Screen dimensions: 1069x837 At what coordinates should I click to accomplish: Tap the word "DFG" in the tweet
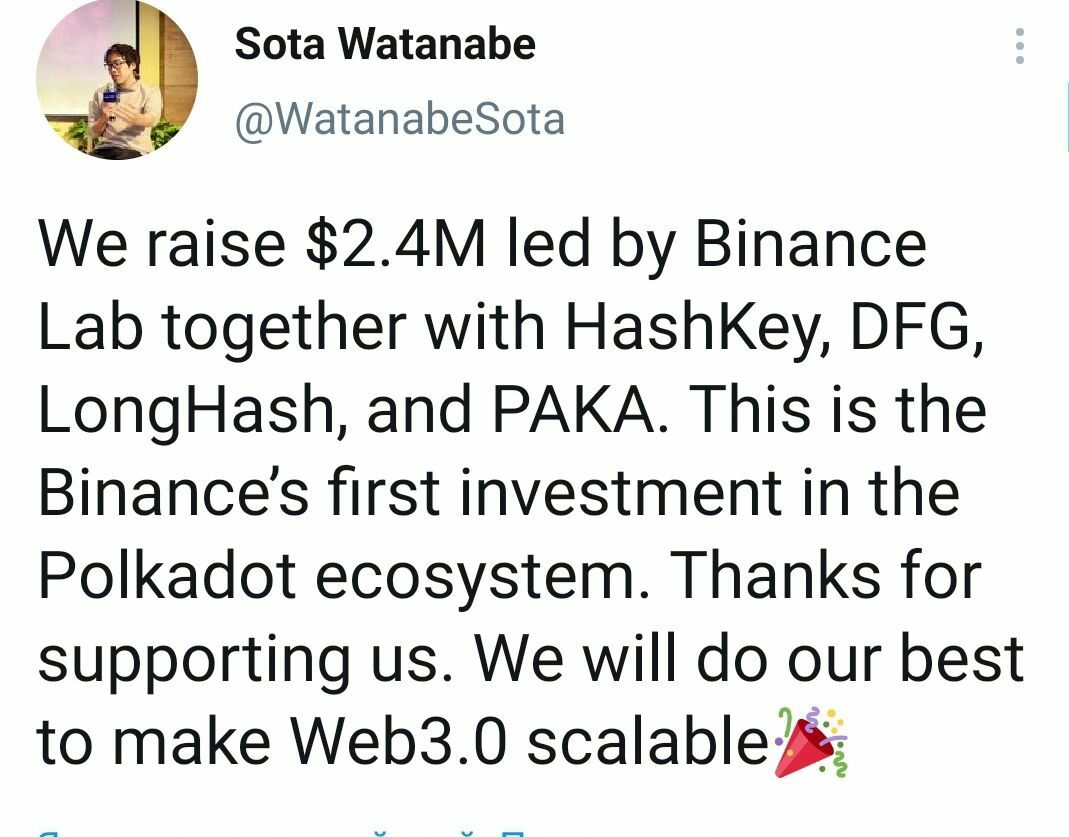pos(914,328)
